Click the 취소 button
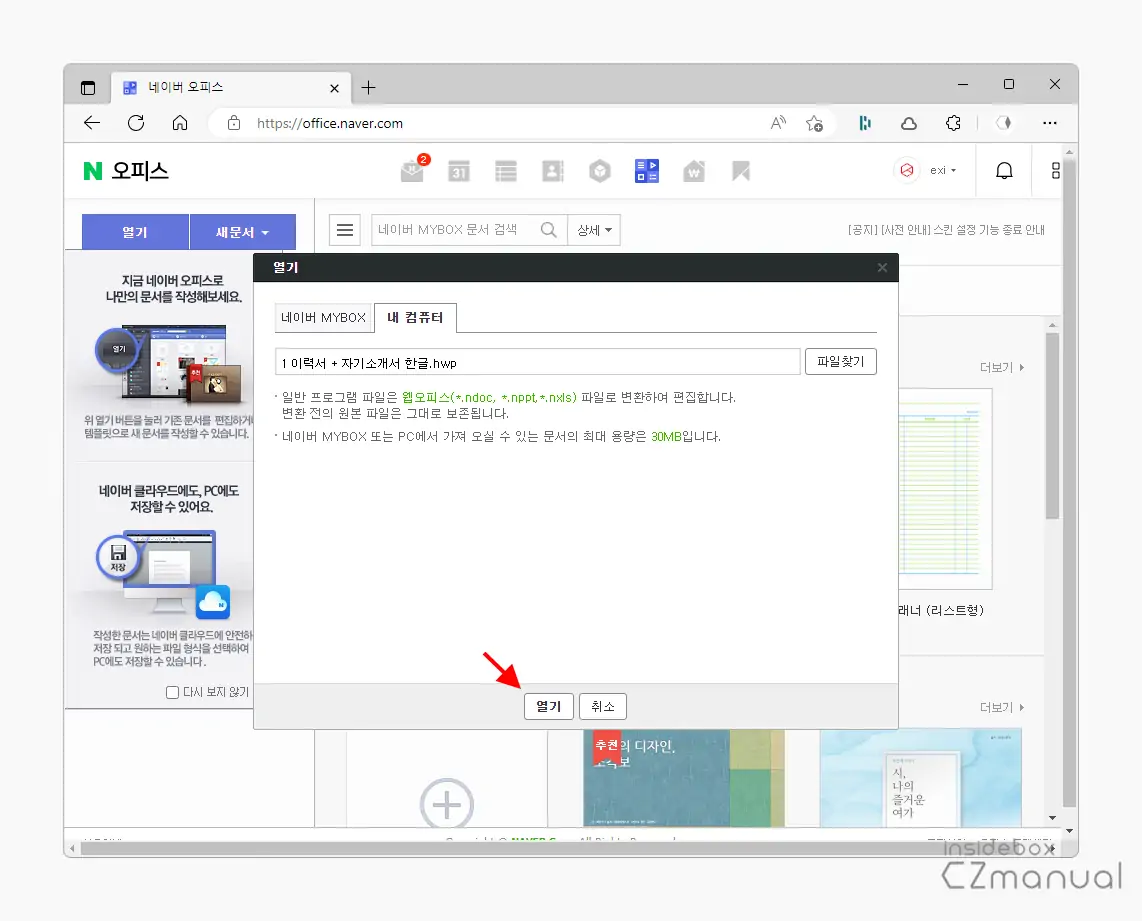The image size is (1142, 921). 603,707
